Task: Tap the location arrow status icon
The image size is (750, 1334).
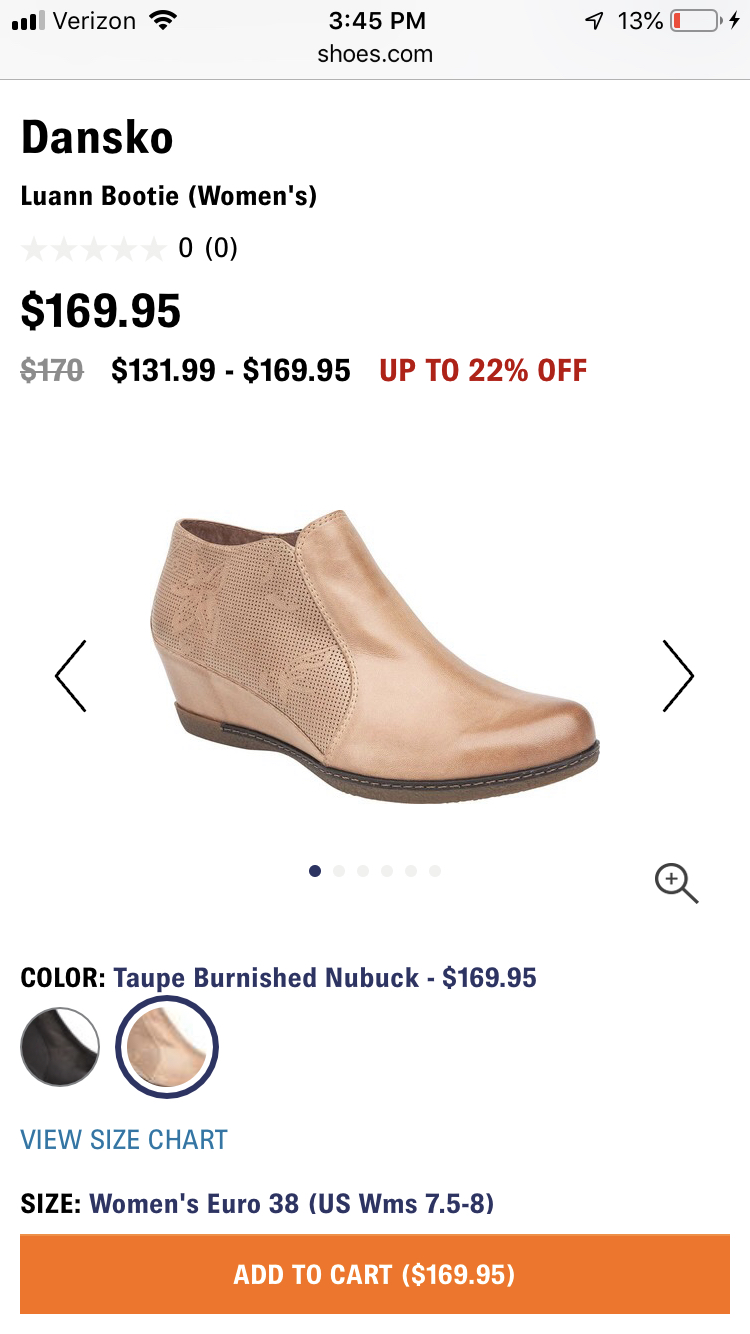Action: (x=595, y=20)
